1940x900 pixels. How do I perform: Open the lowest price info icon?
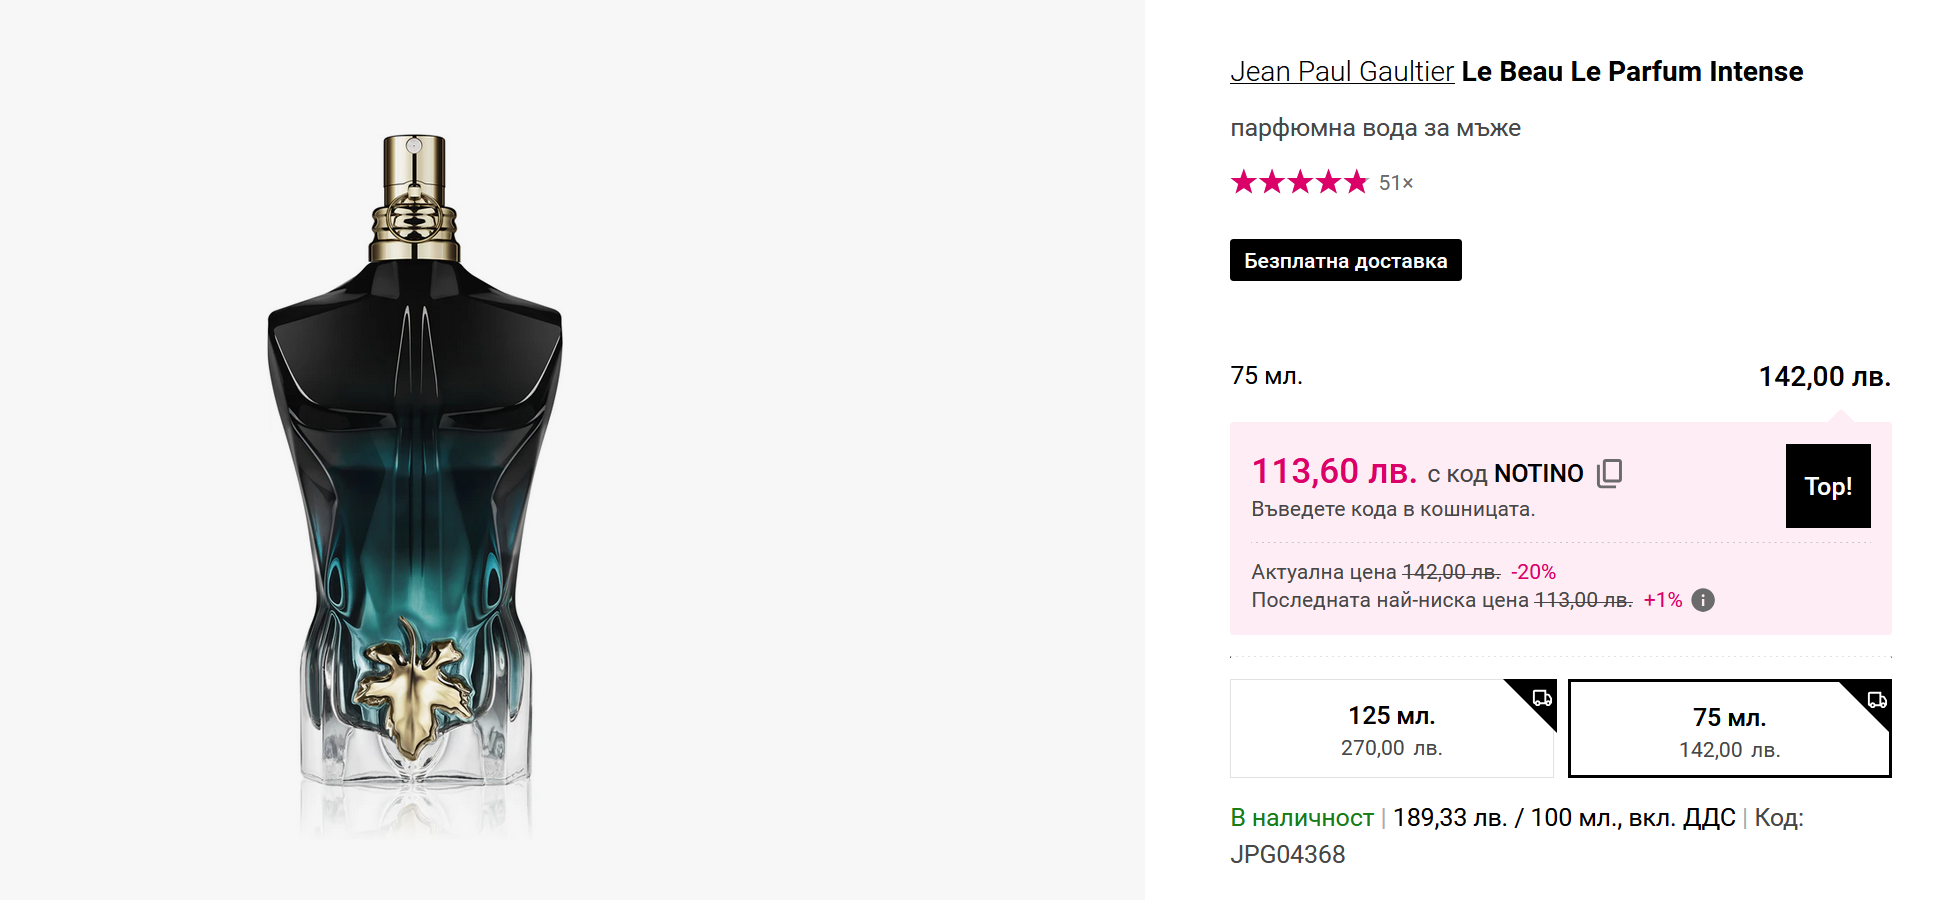1702,600
